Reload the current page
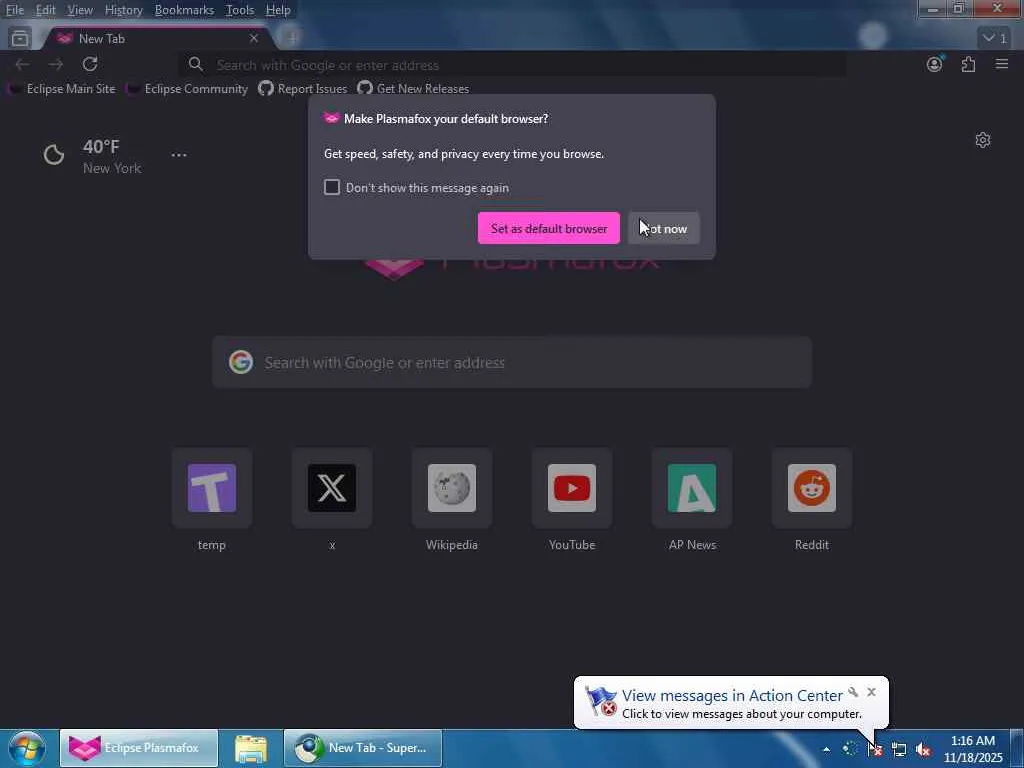 90,64
